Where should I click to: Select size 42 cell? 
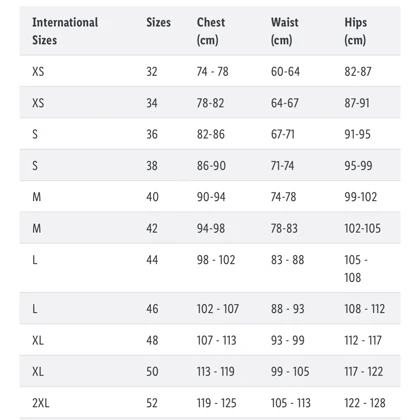[152, 229]
